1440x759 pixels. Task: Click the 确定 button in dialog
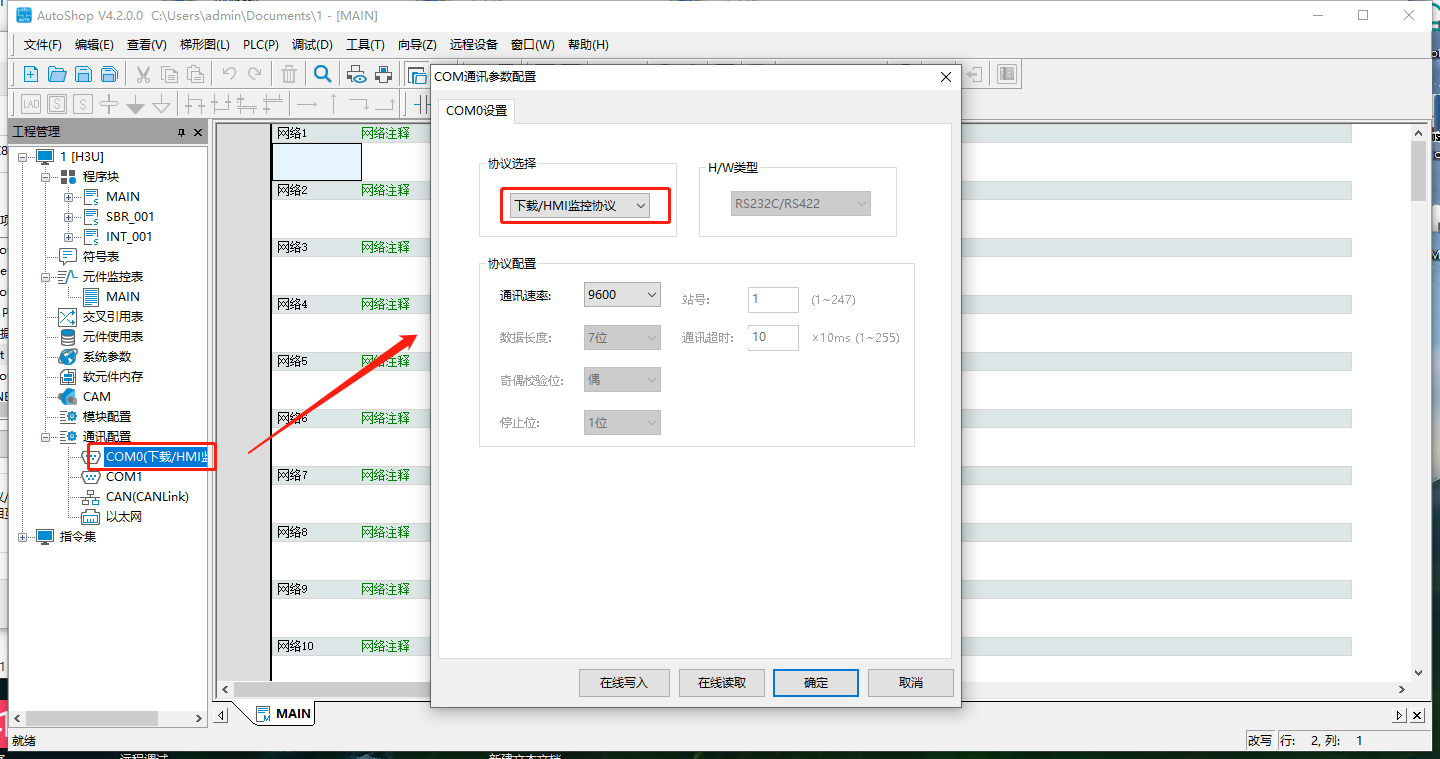coord(816,683)
